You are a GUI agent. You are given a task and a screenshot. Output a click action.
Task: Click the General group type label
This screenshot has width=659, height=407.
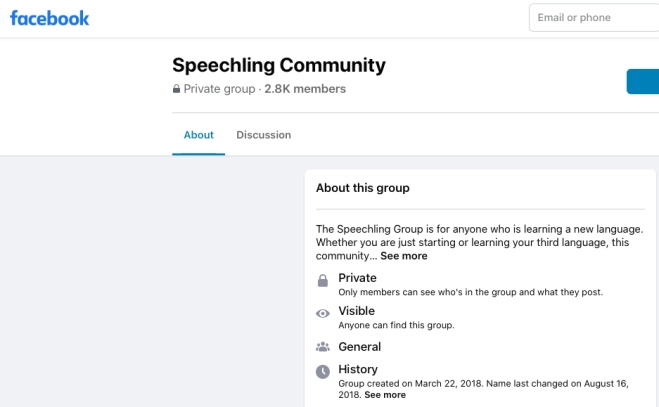[x=359, y=347]
